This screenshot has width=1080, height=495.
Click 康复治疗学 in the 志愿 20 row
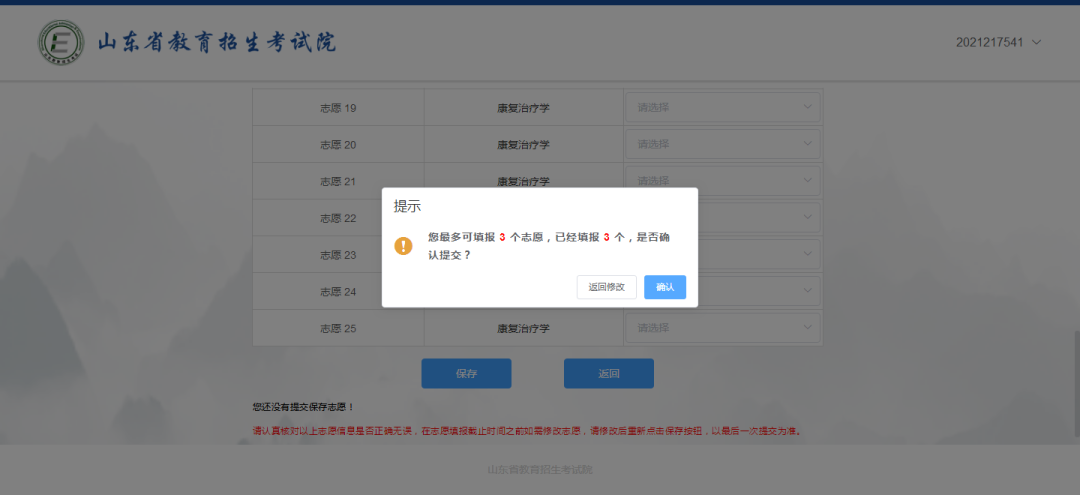click(523, 145)
